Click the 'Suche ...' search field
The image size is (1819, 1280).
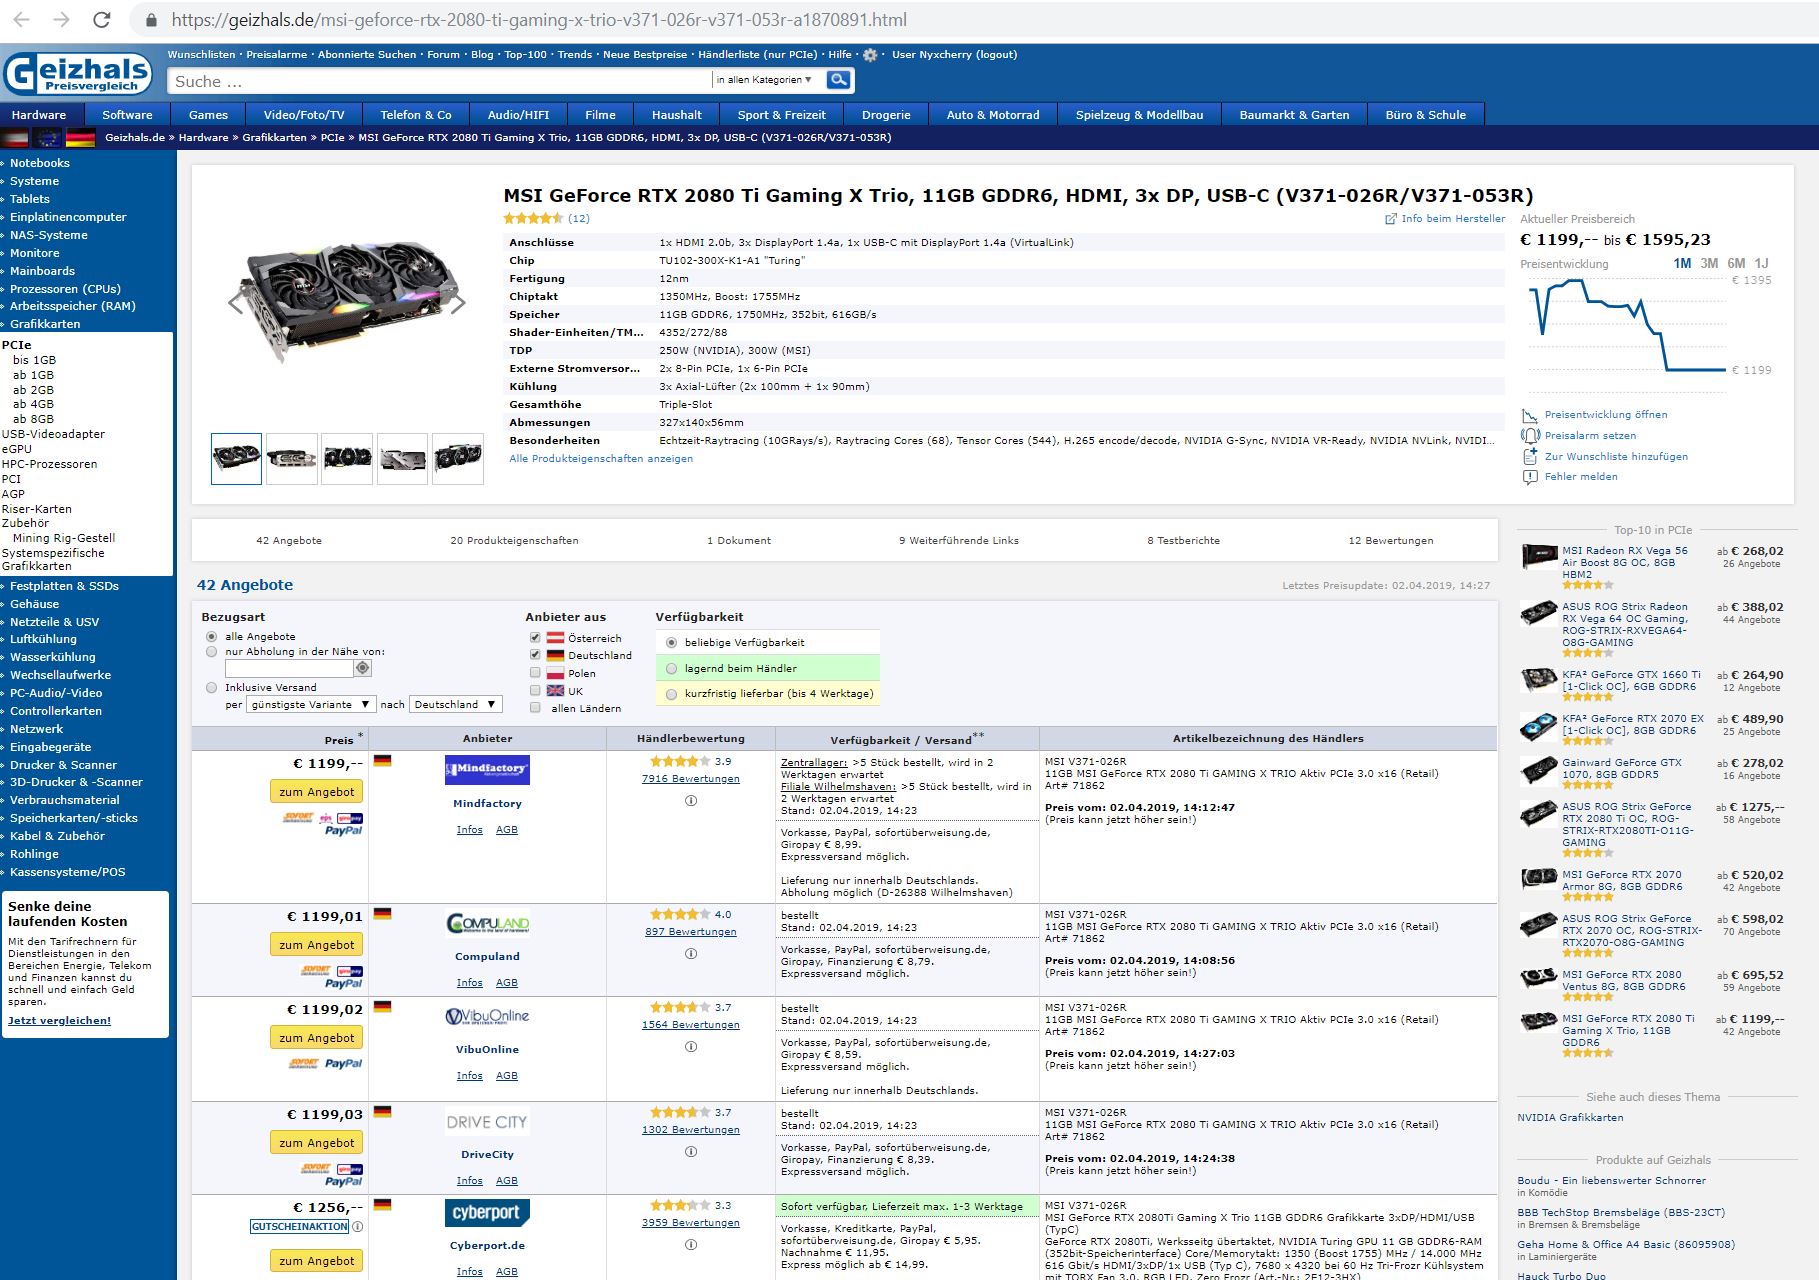point(440,81)
